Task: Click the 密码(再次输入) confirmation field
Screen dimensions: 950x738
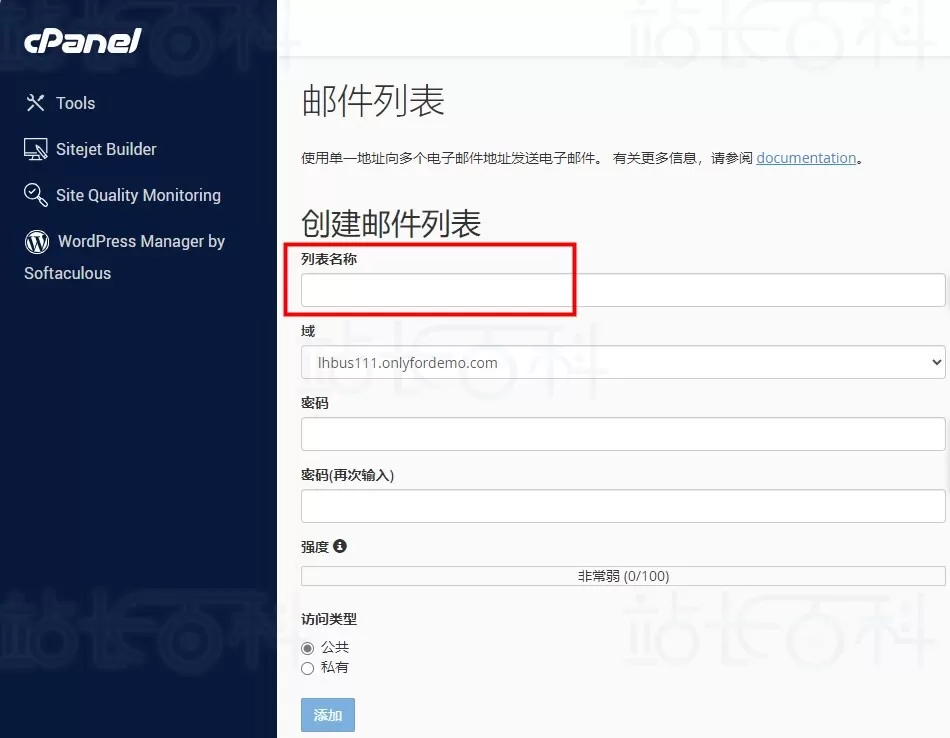Action: [x=622, y=506]
